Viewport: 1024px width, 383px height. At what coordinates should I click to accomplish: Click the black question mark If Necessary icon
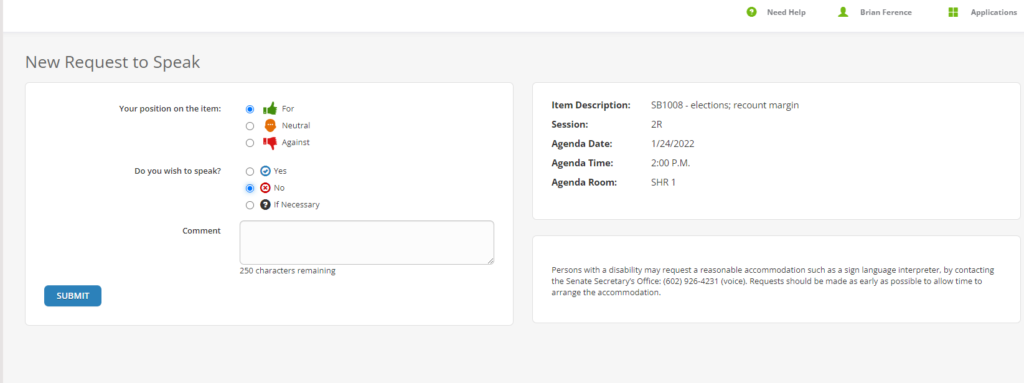coord(265,205)
